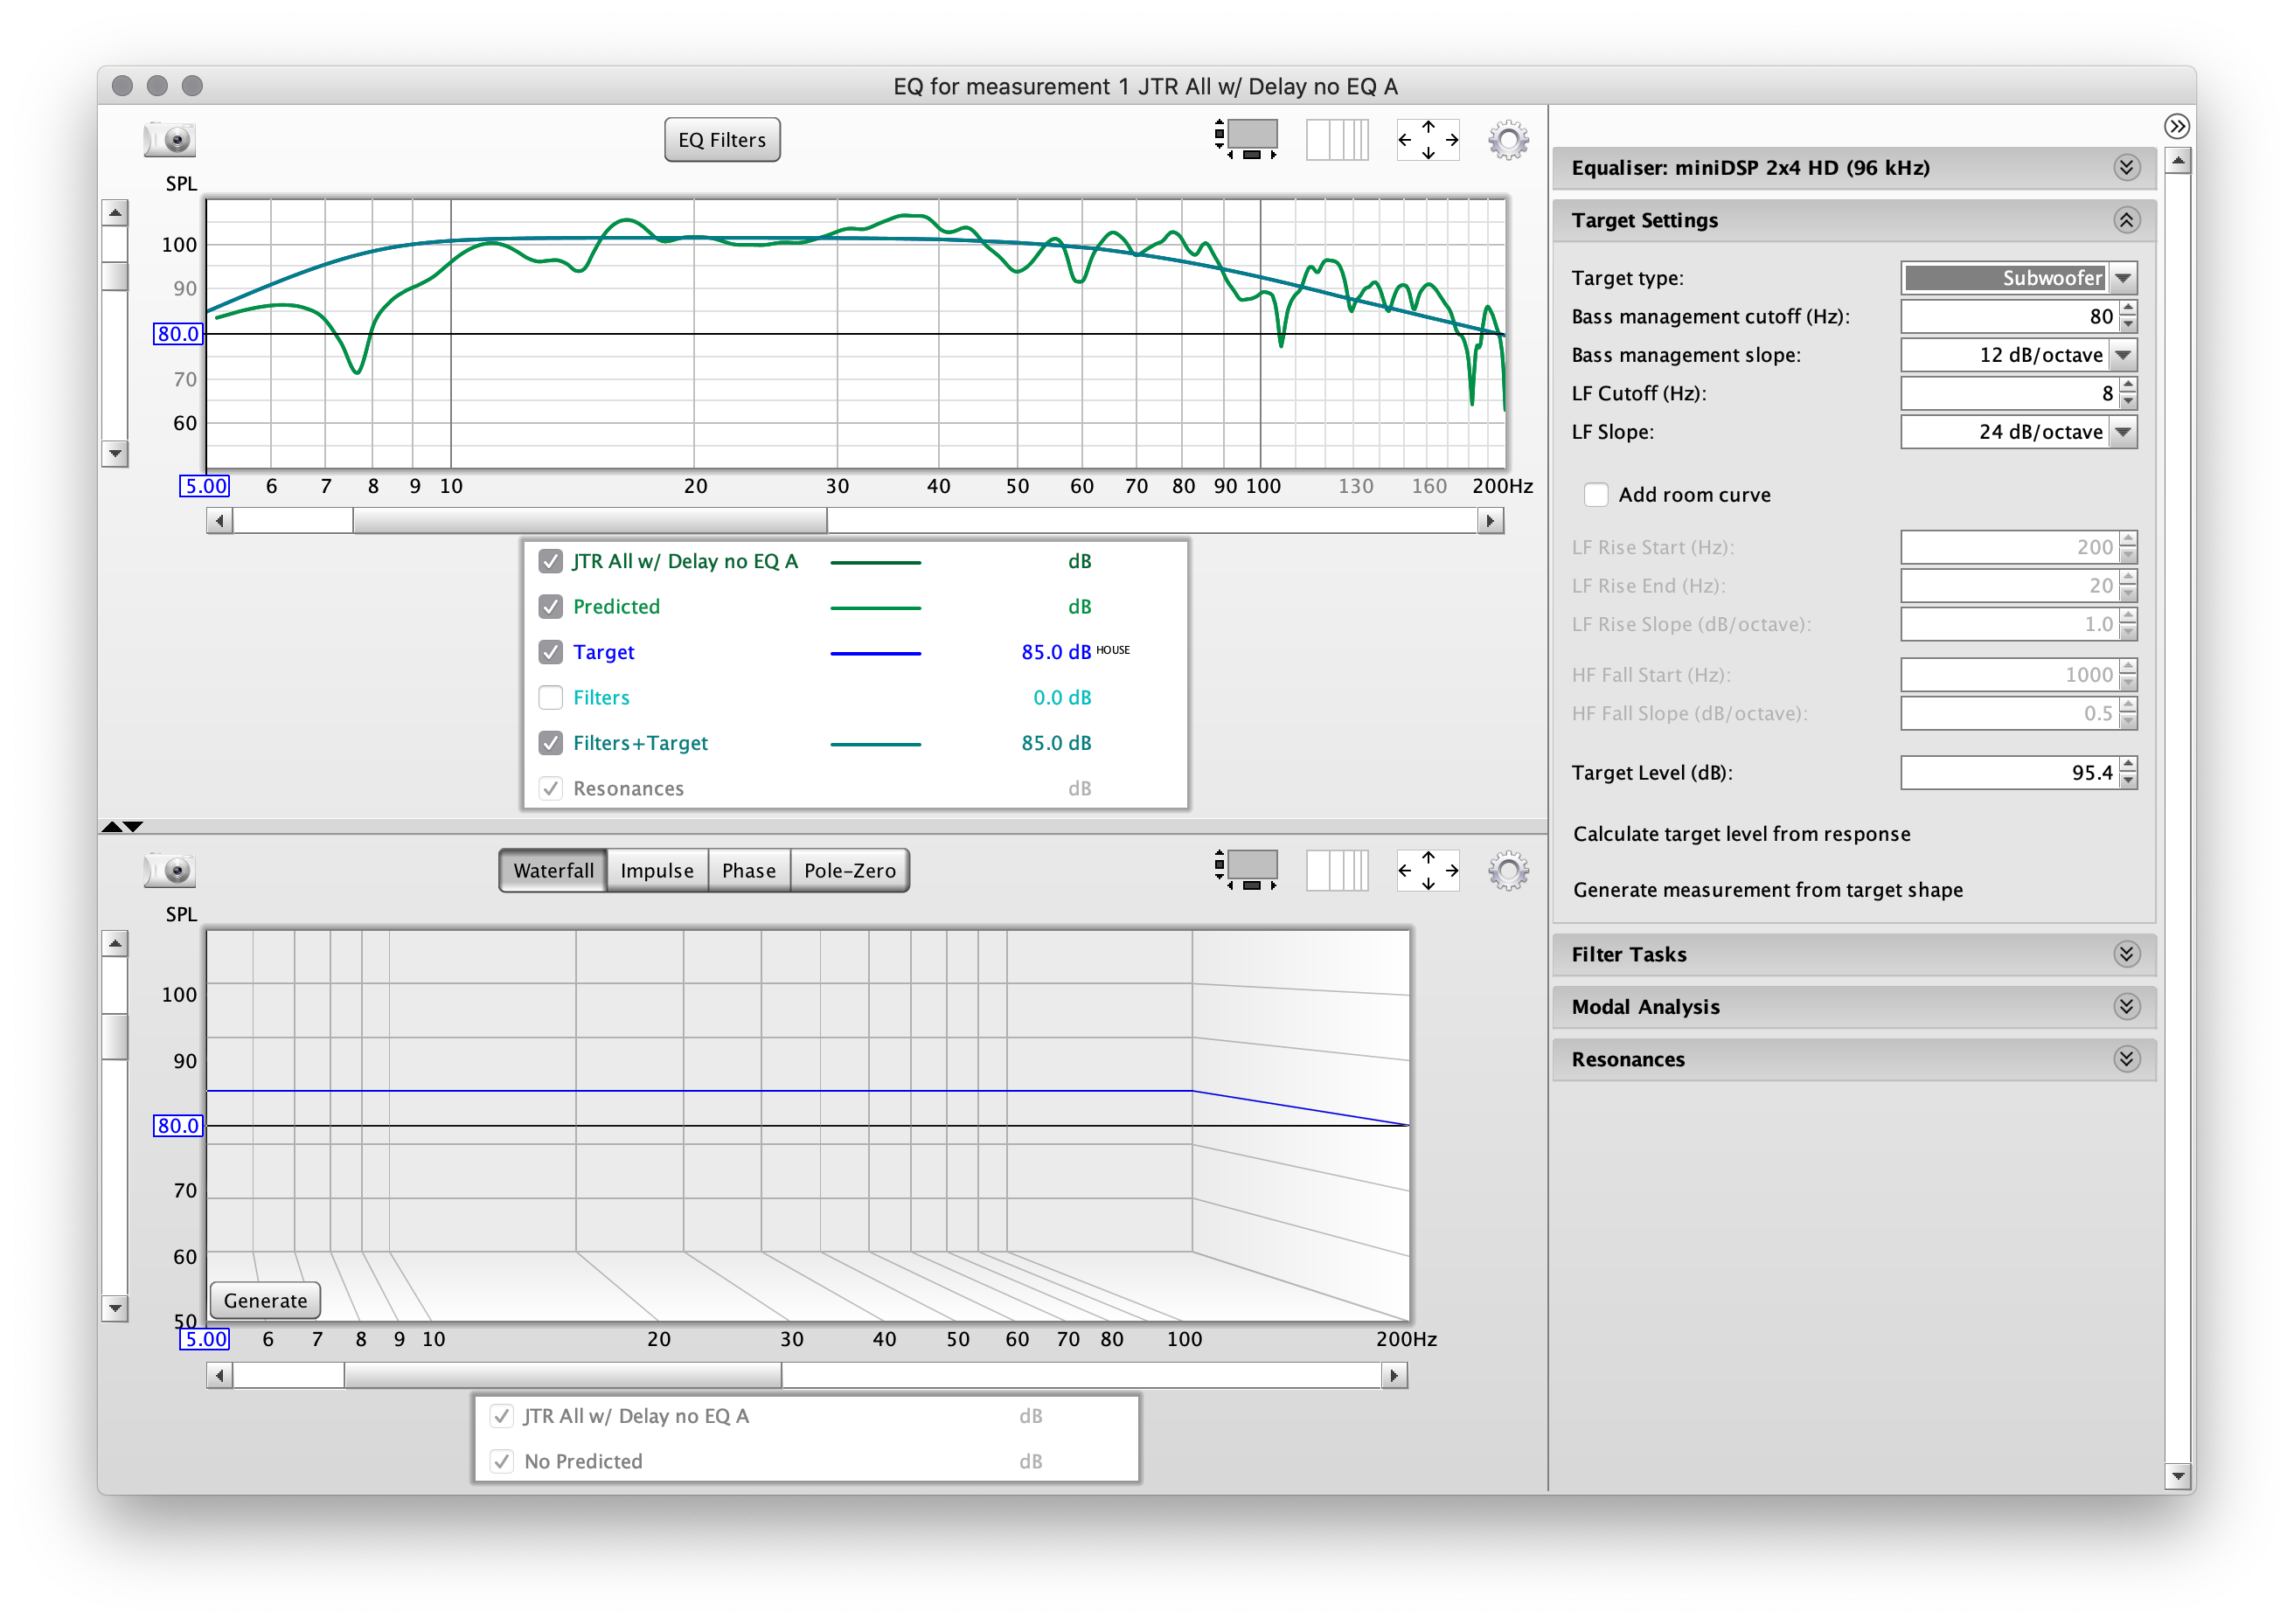Check the Add room curve box
2294x1624 pixels.
click(1596, 495)
